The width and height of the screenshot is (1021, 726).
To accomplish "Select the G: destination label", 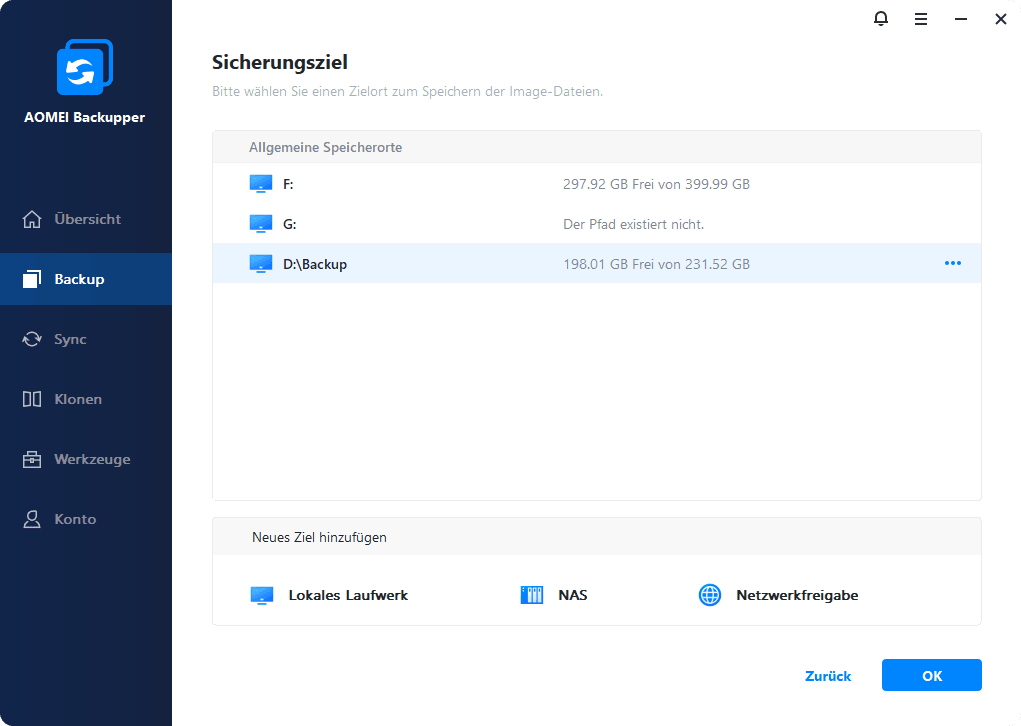I will pyautogui.click(x=290, y=224).
